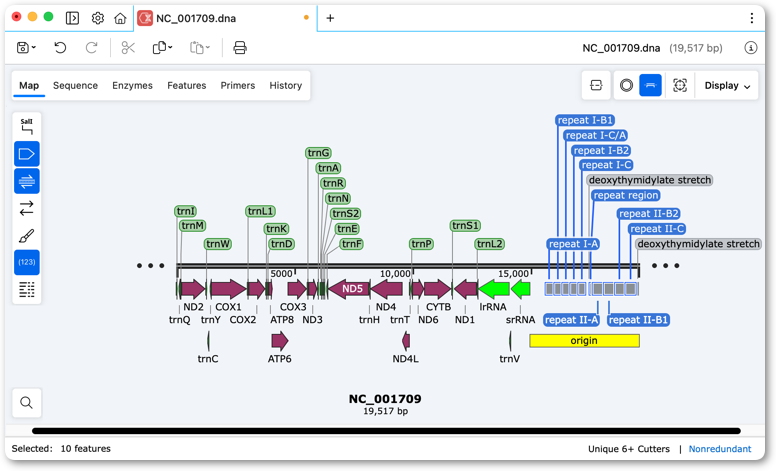The height and width of the screenshot is (471, 776).
Task: Click the COX1 feature label
Action: pos(228,307)
